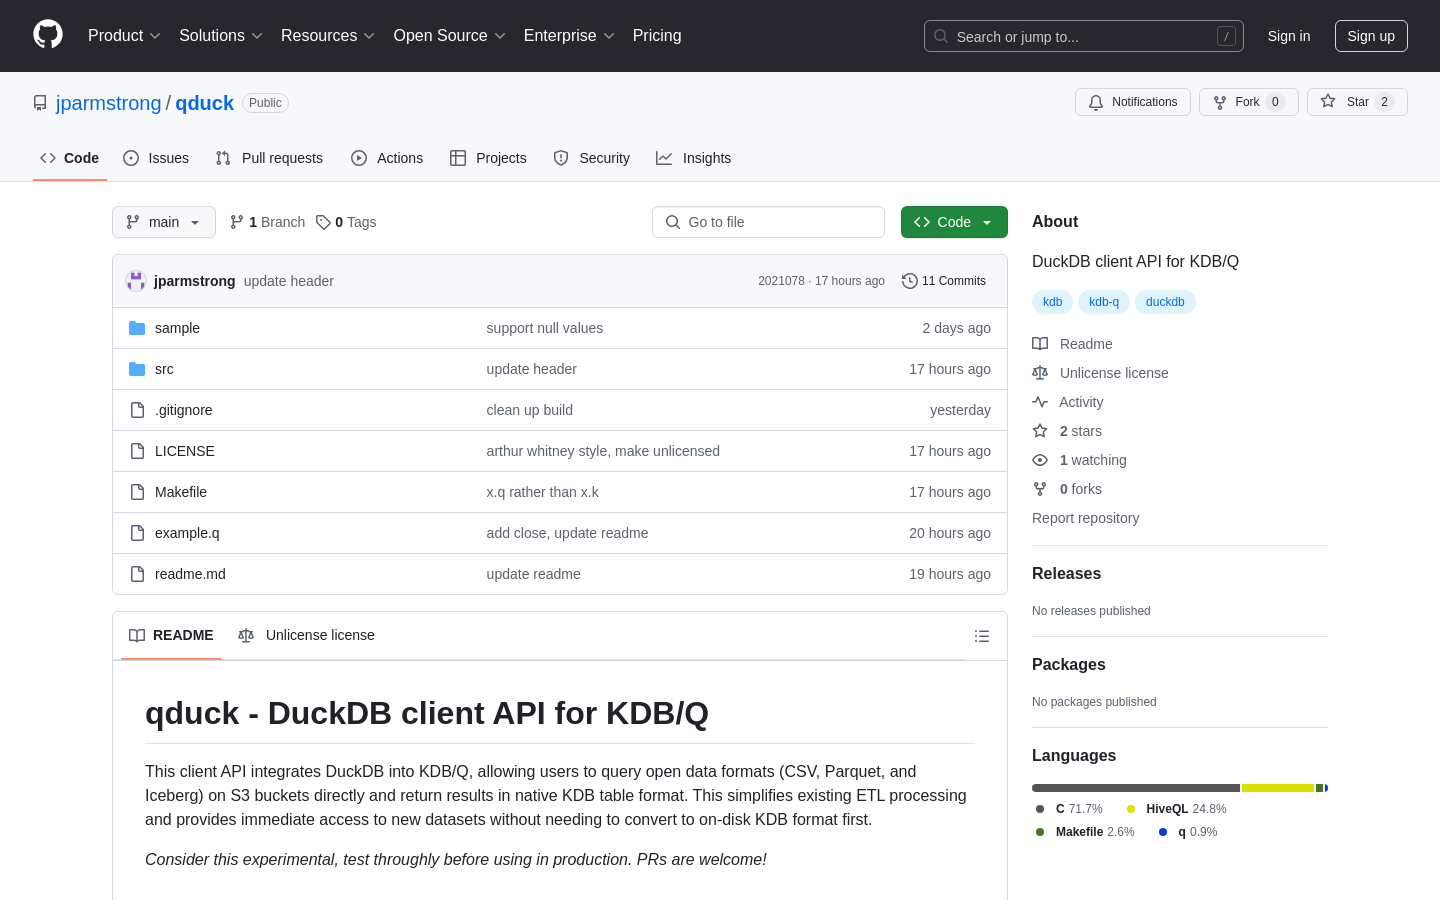The width and height of the screenshot is (1440, 900).
Task: Click the .gitignore file icon
Action: click(x=137, y=410)
